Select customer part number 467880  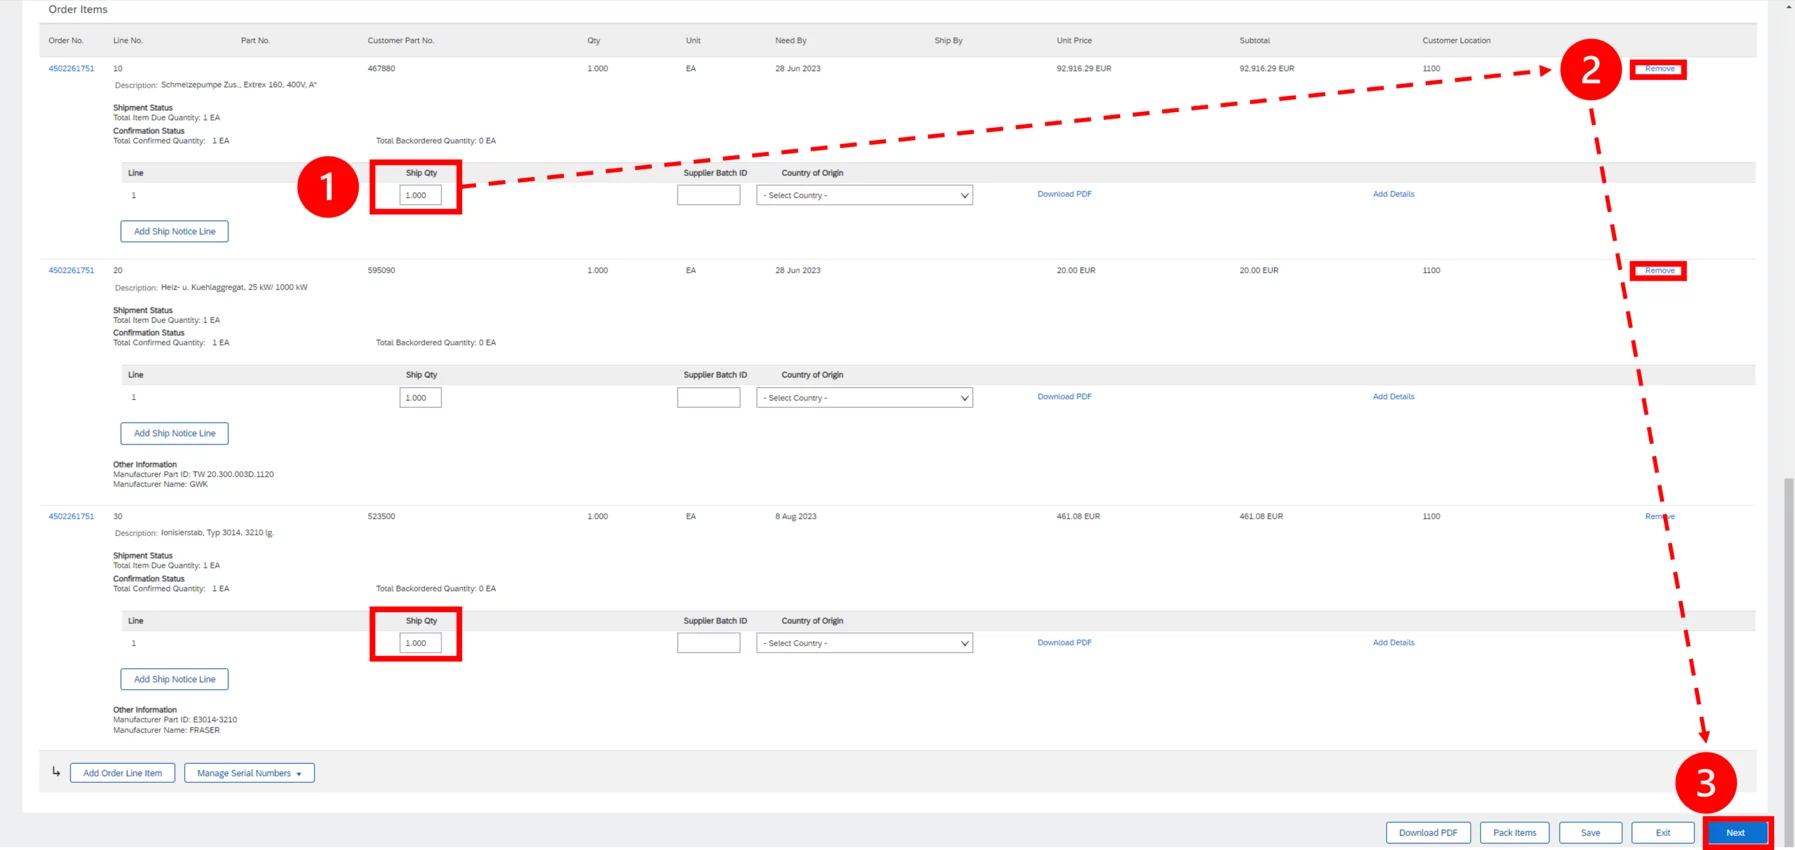[381, 69]
